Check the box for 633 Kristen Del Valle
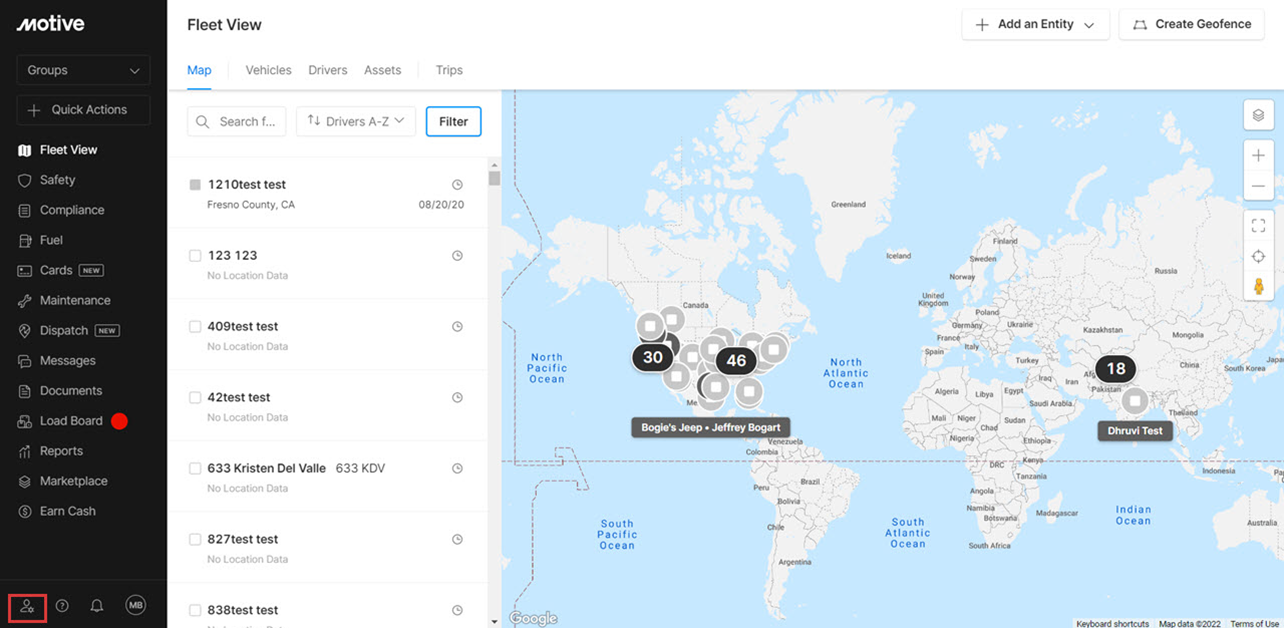Image resolution: width=1284 pixels, height=628 pixels. 195,469
